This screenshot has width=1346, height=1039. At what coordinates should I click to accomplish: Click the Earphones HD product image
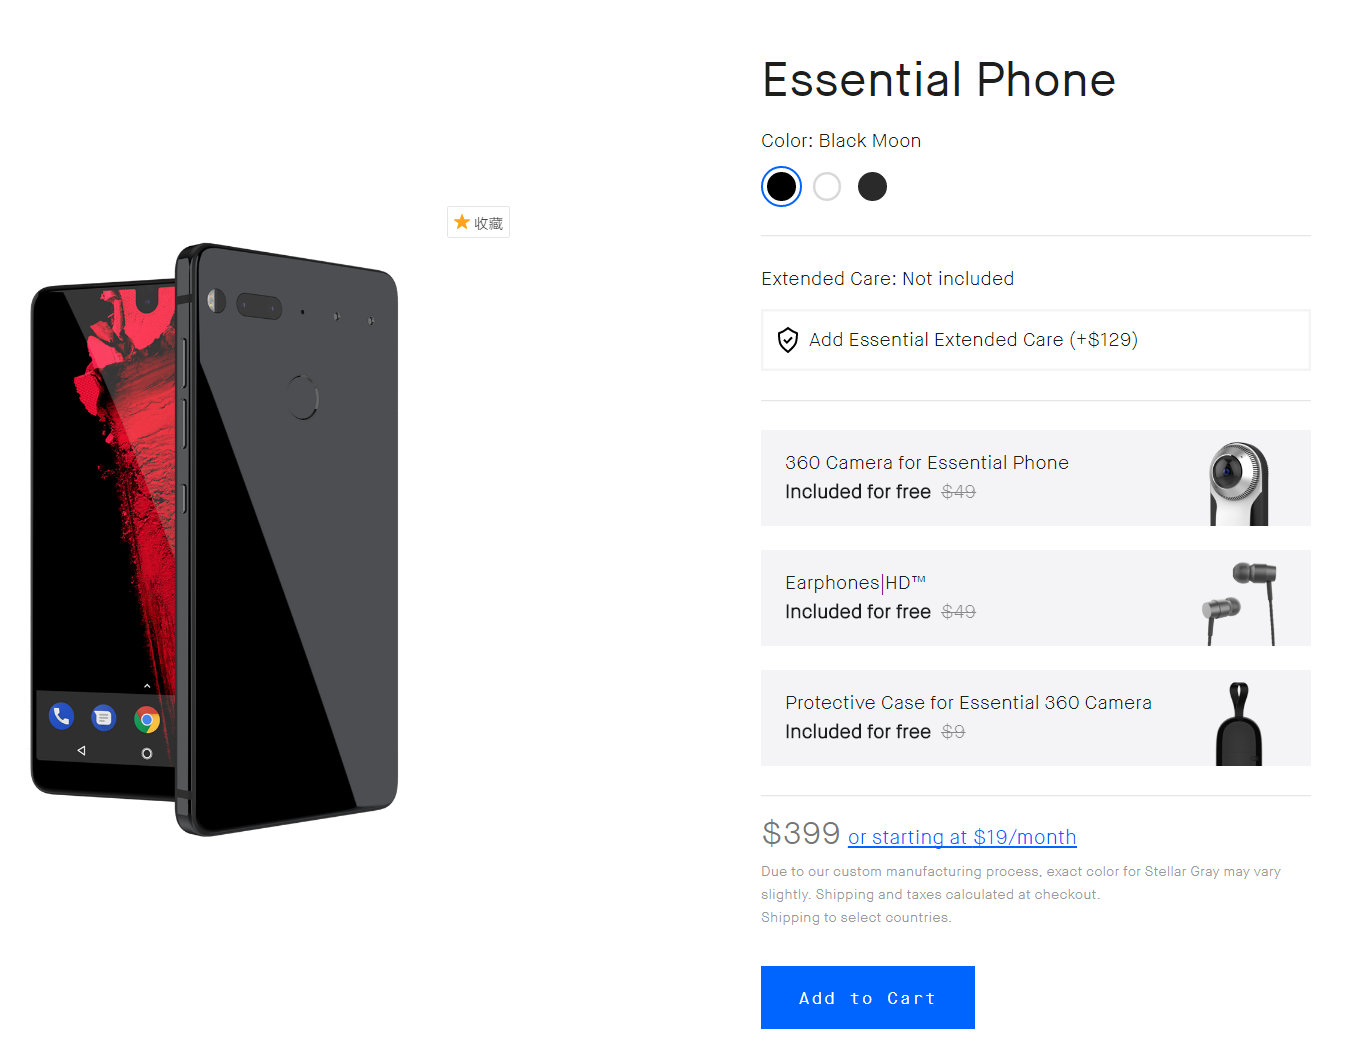coord(1240,602)
